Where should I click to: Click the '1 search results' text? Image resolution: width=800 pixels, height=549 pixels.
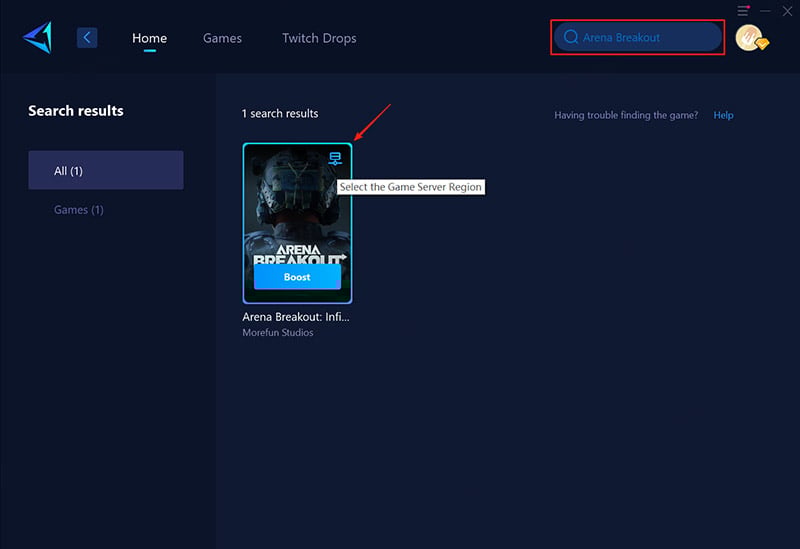pos(280,114)
